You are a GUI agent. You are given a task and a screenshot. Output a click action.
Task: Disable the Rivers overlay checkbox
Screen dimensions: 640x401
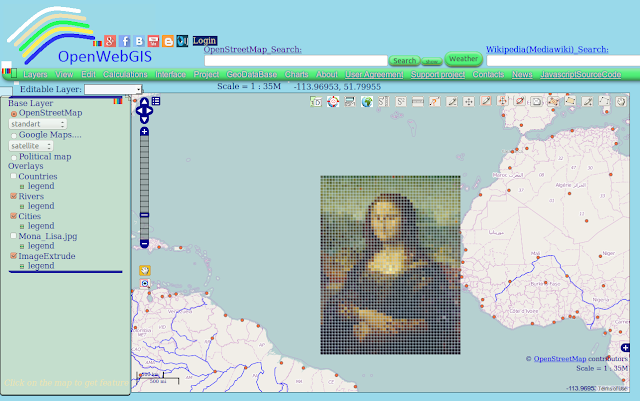(13, 196)
